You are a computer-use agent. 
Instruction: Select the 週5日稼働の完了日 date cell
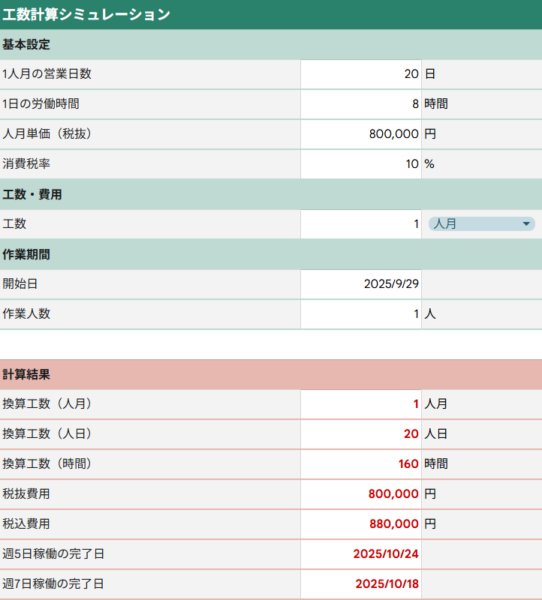click(x=361, y=554)
